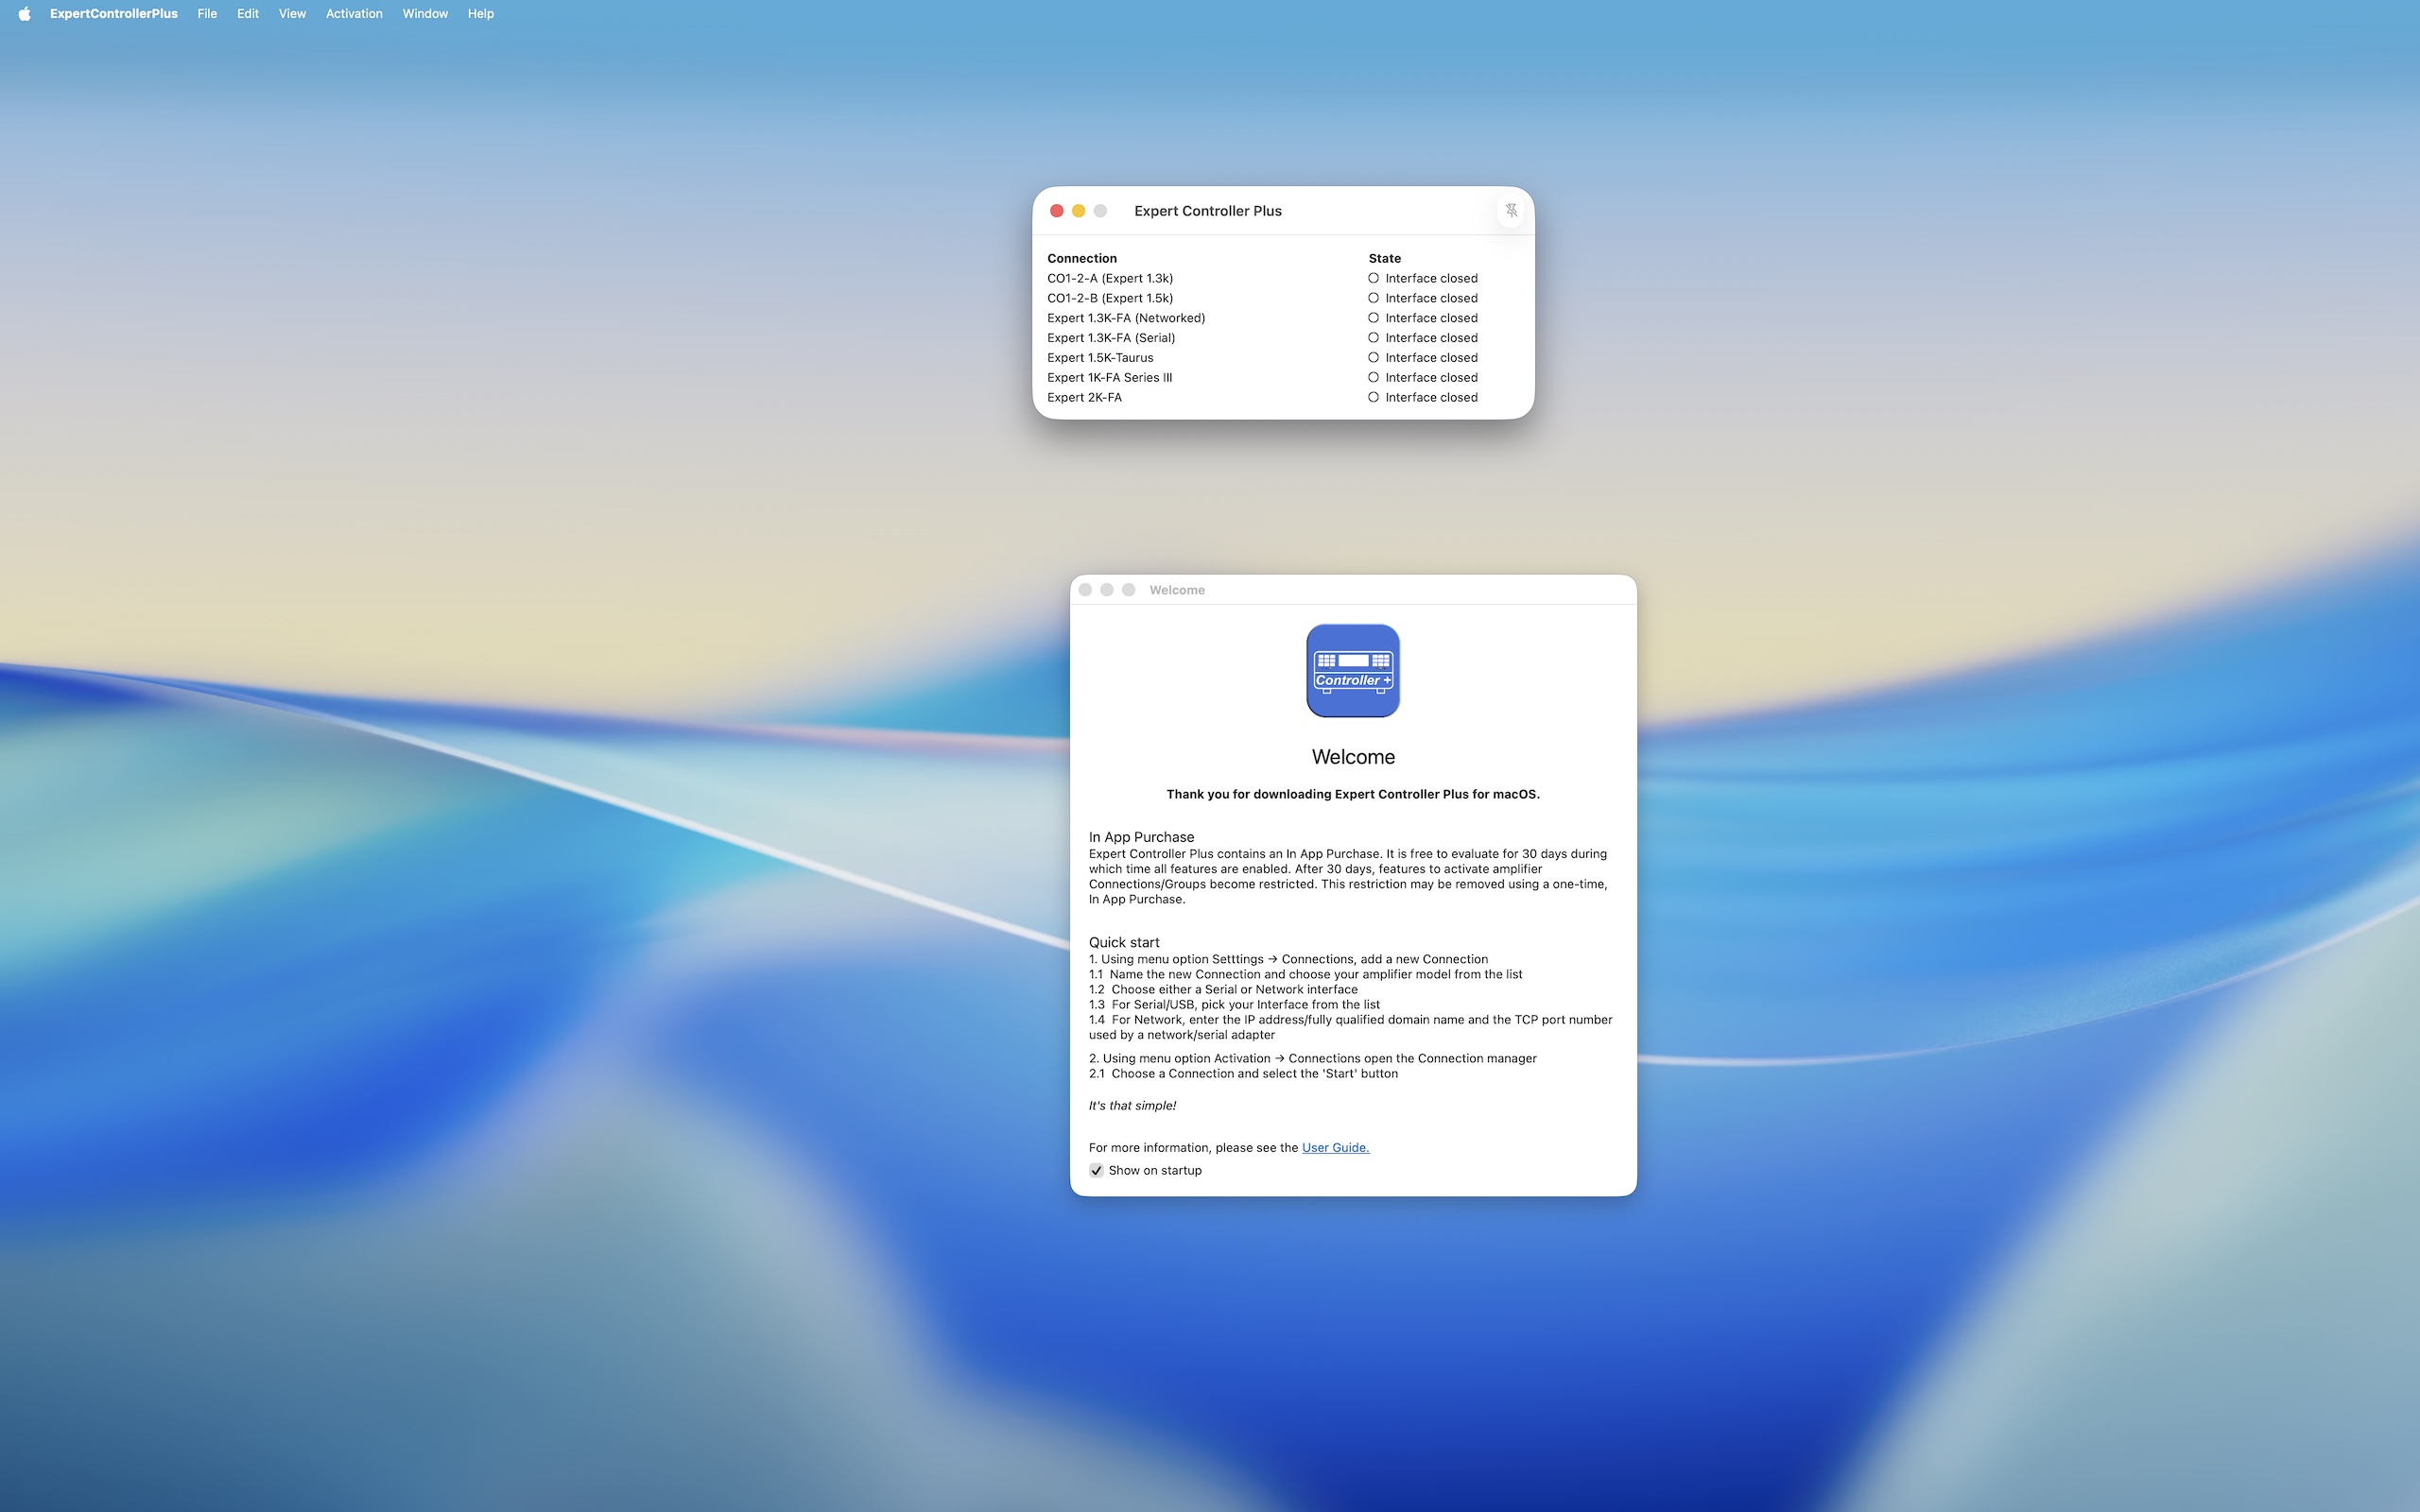Open the User Guide link
2420x1512 pixels.
pyautogui.click(x=1335, y=1147)
